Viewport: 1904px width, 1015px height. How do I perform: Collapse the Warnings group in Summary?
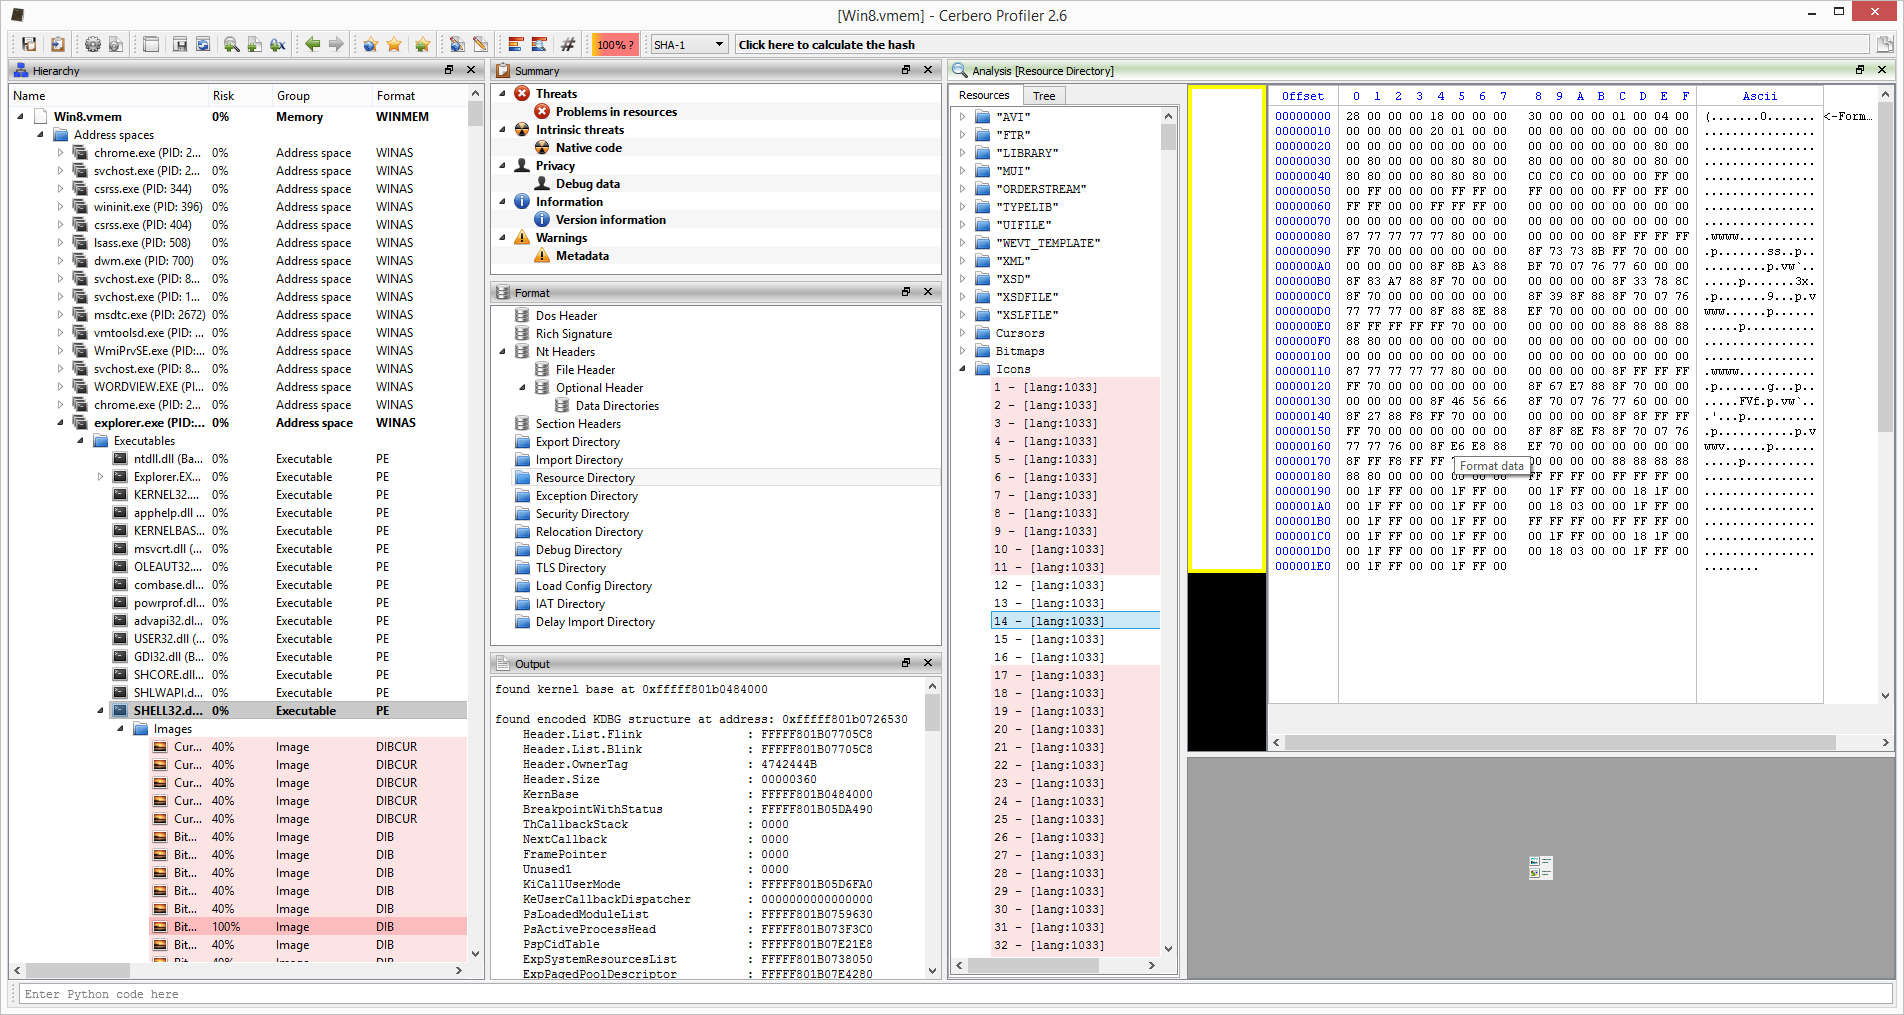coord(503,237)
